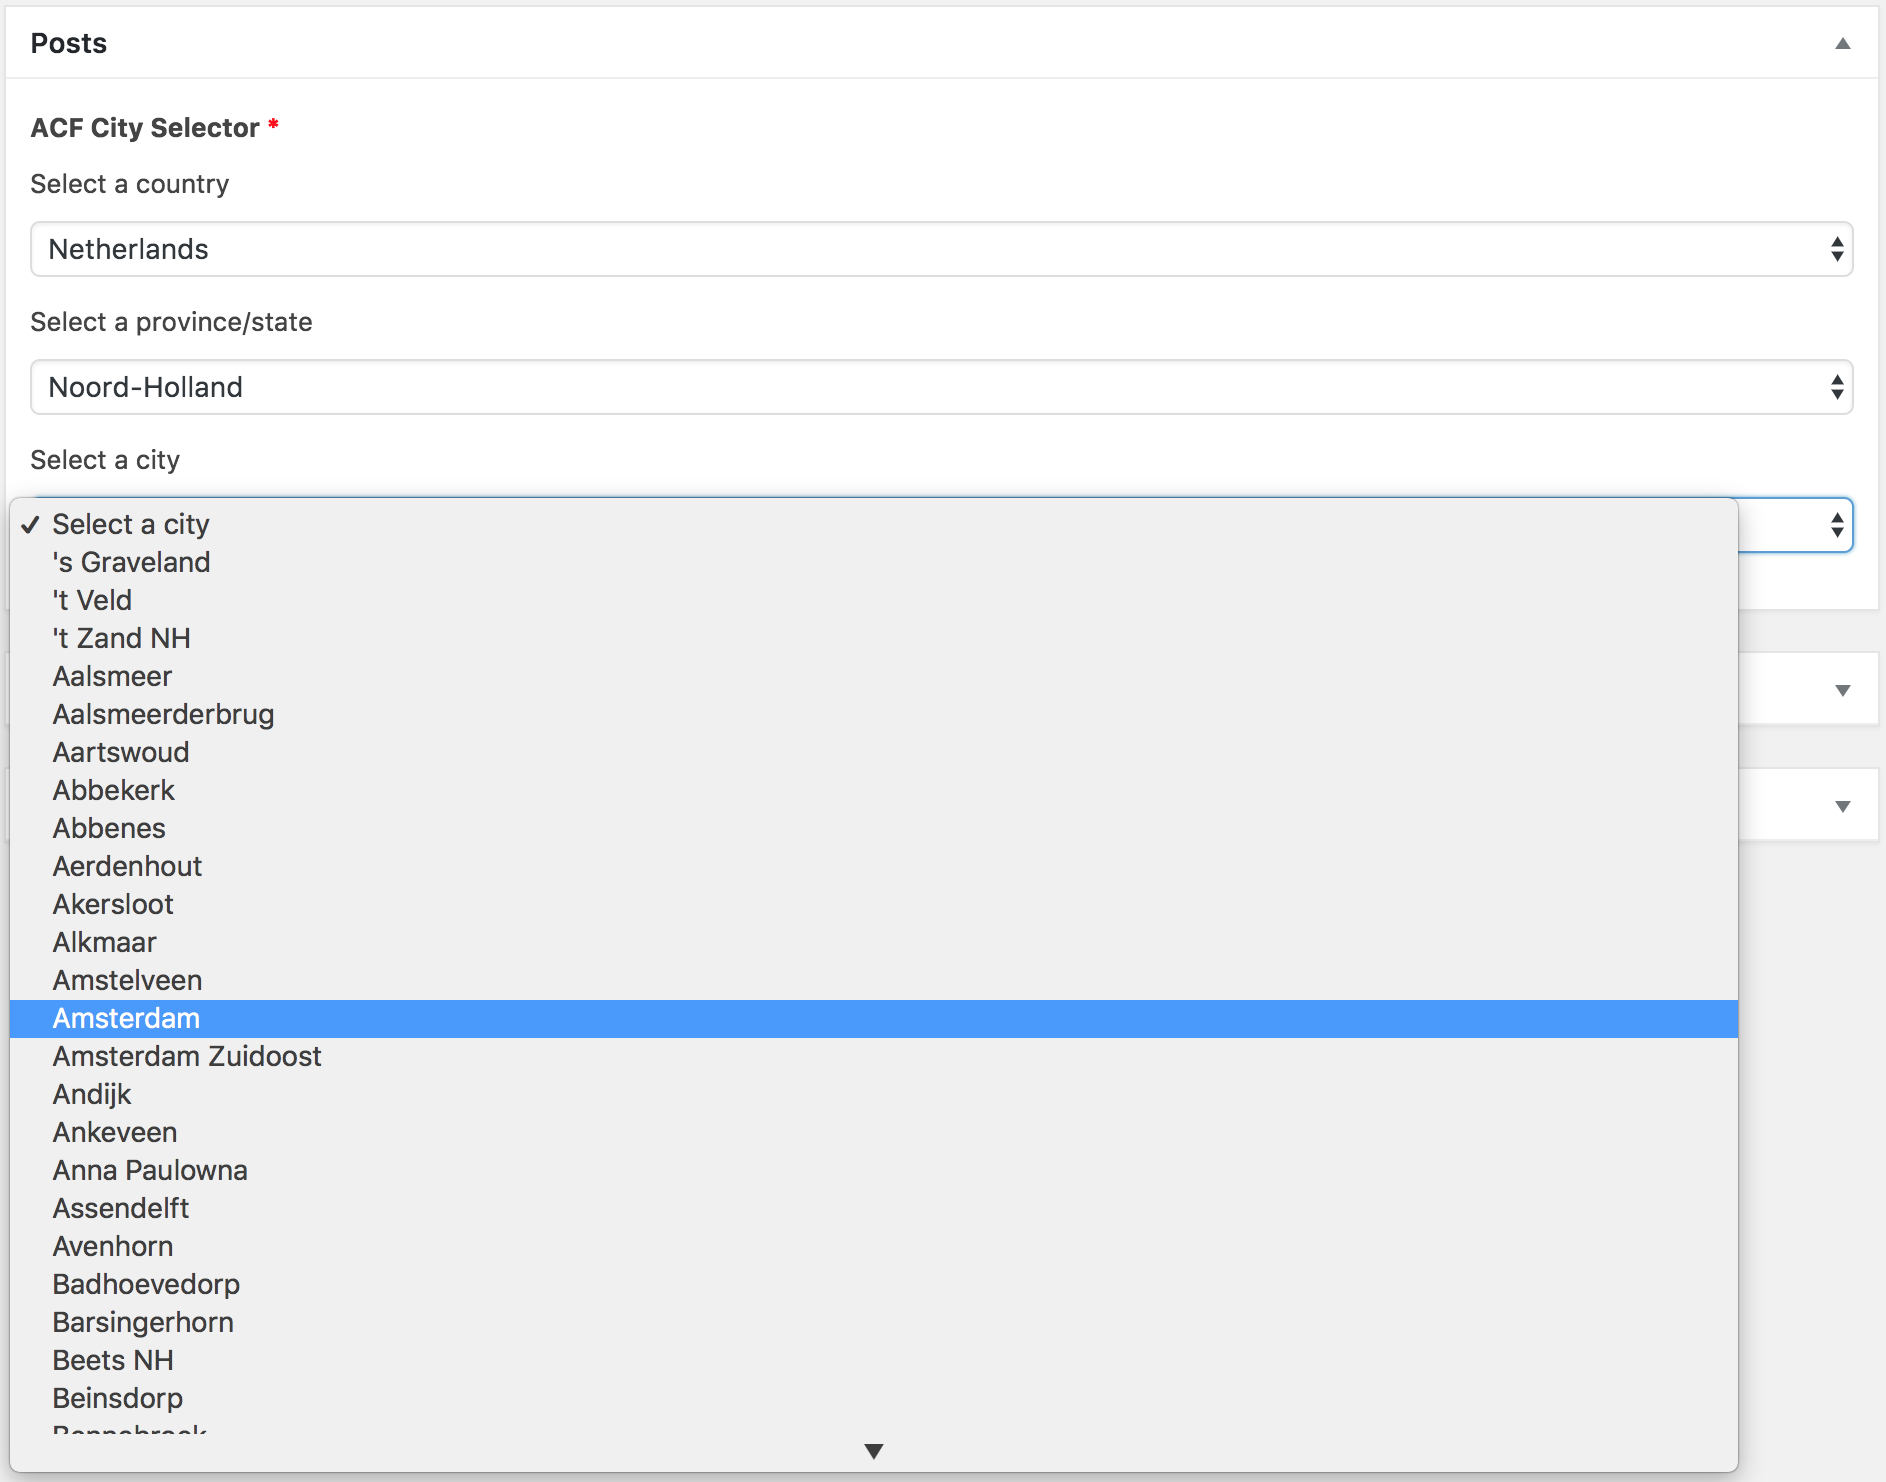
Task: Select the highlighted Amsterdam option
Action: coord(874,1018)
